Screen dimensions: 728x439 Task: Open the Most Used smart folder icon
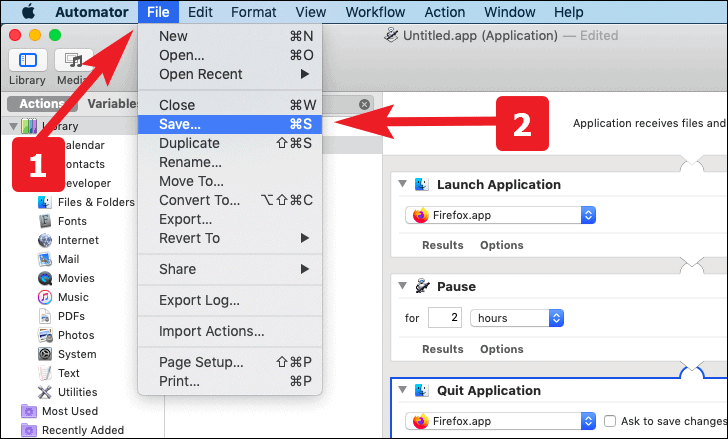click(29, 411)
